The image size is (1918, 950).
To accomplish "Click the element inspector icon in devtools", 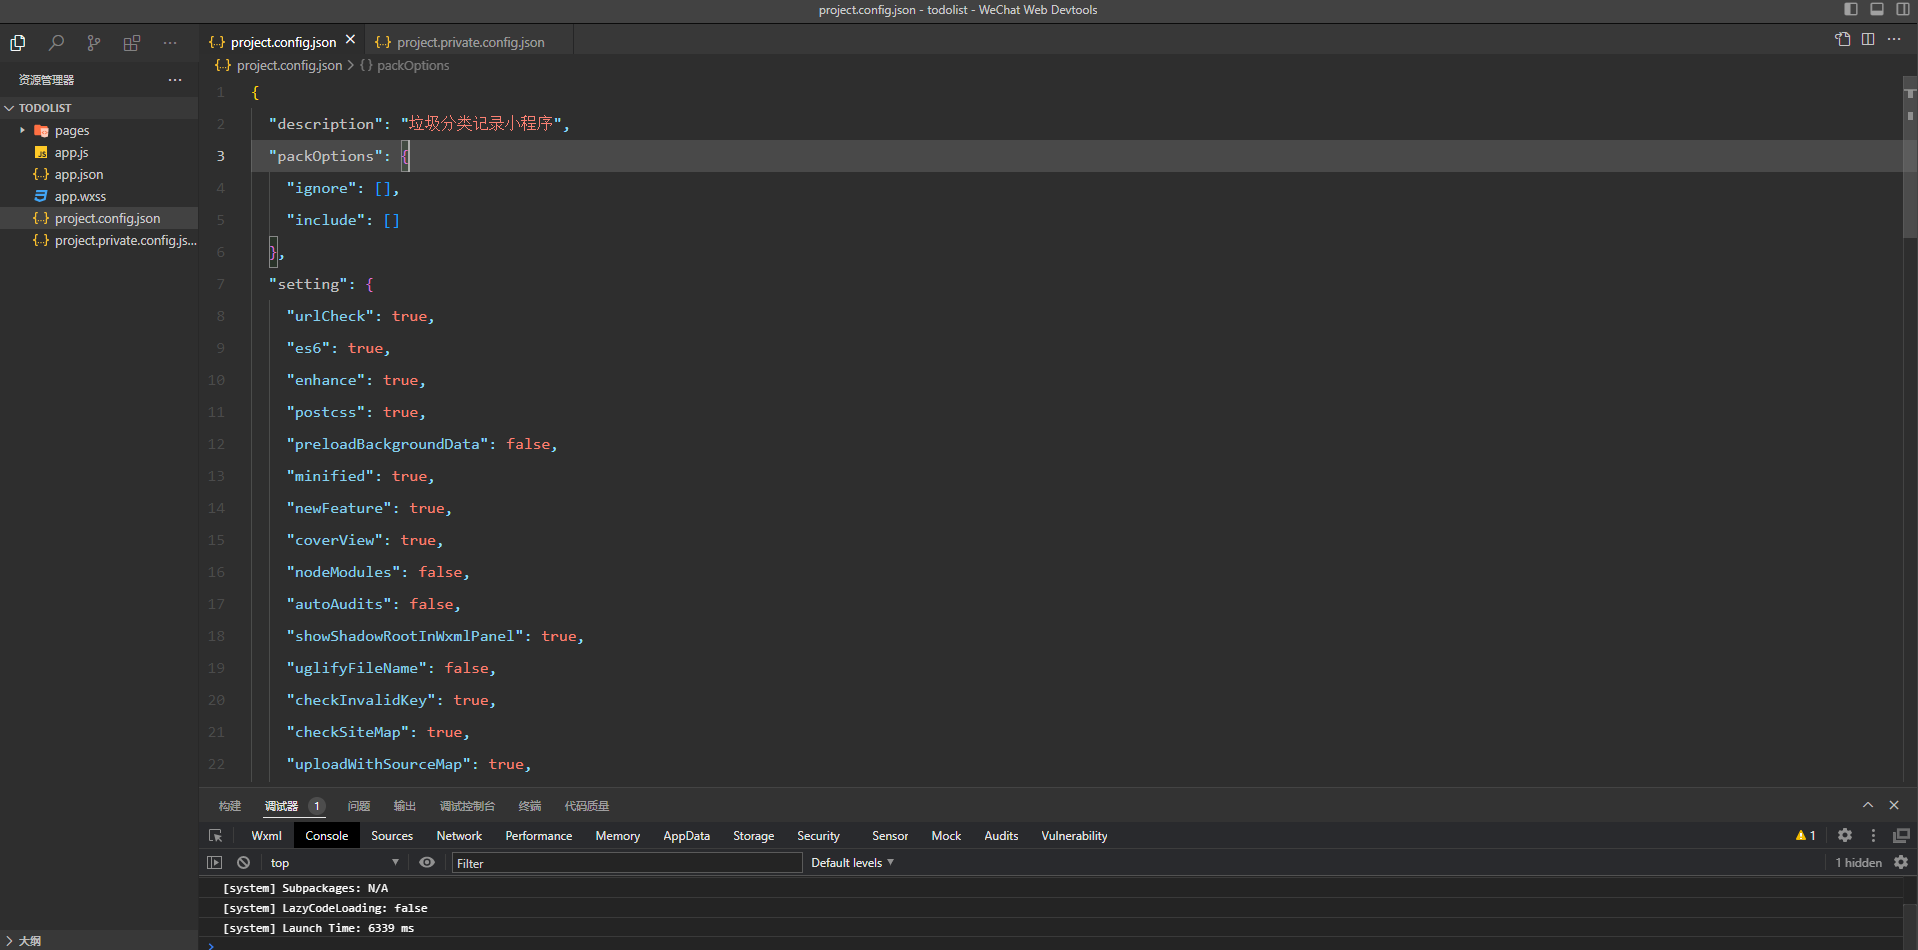I will tap(215, 836).
